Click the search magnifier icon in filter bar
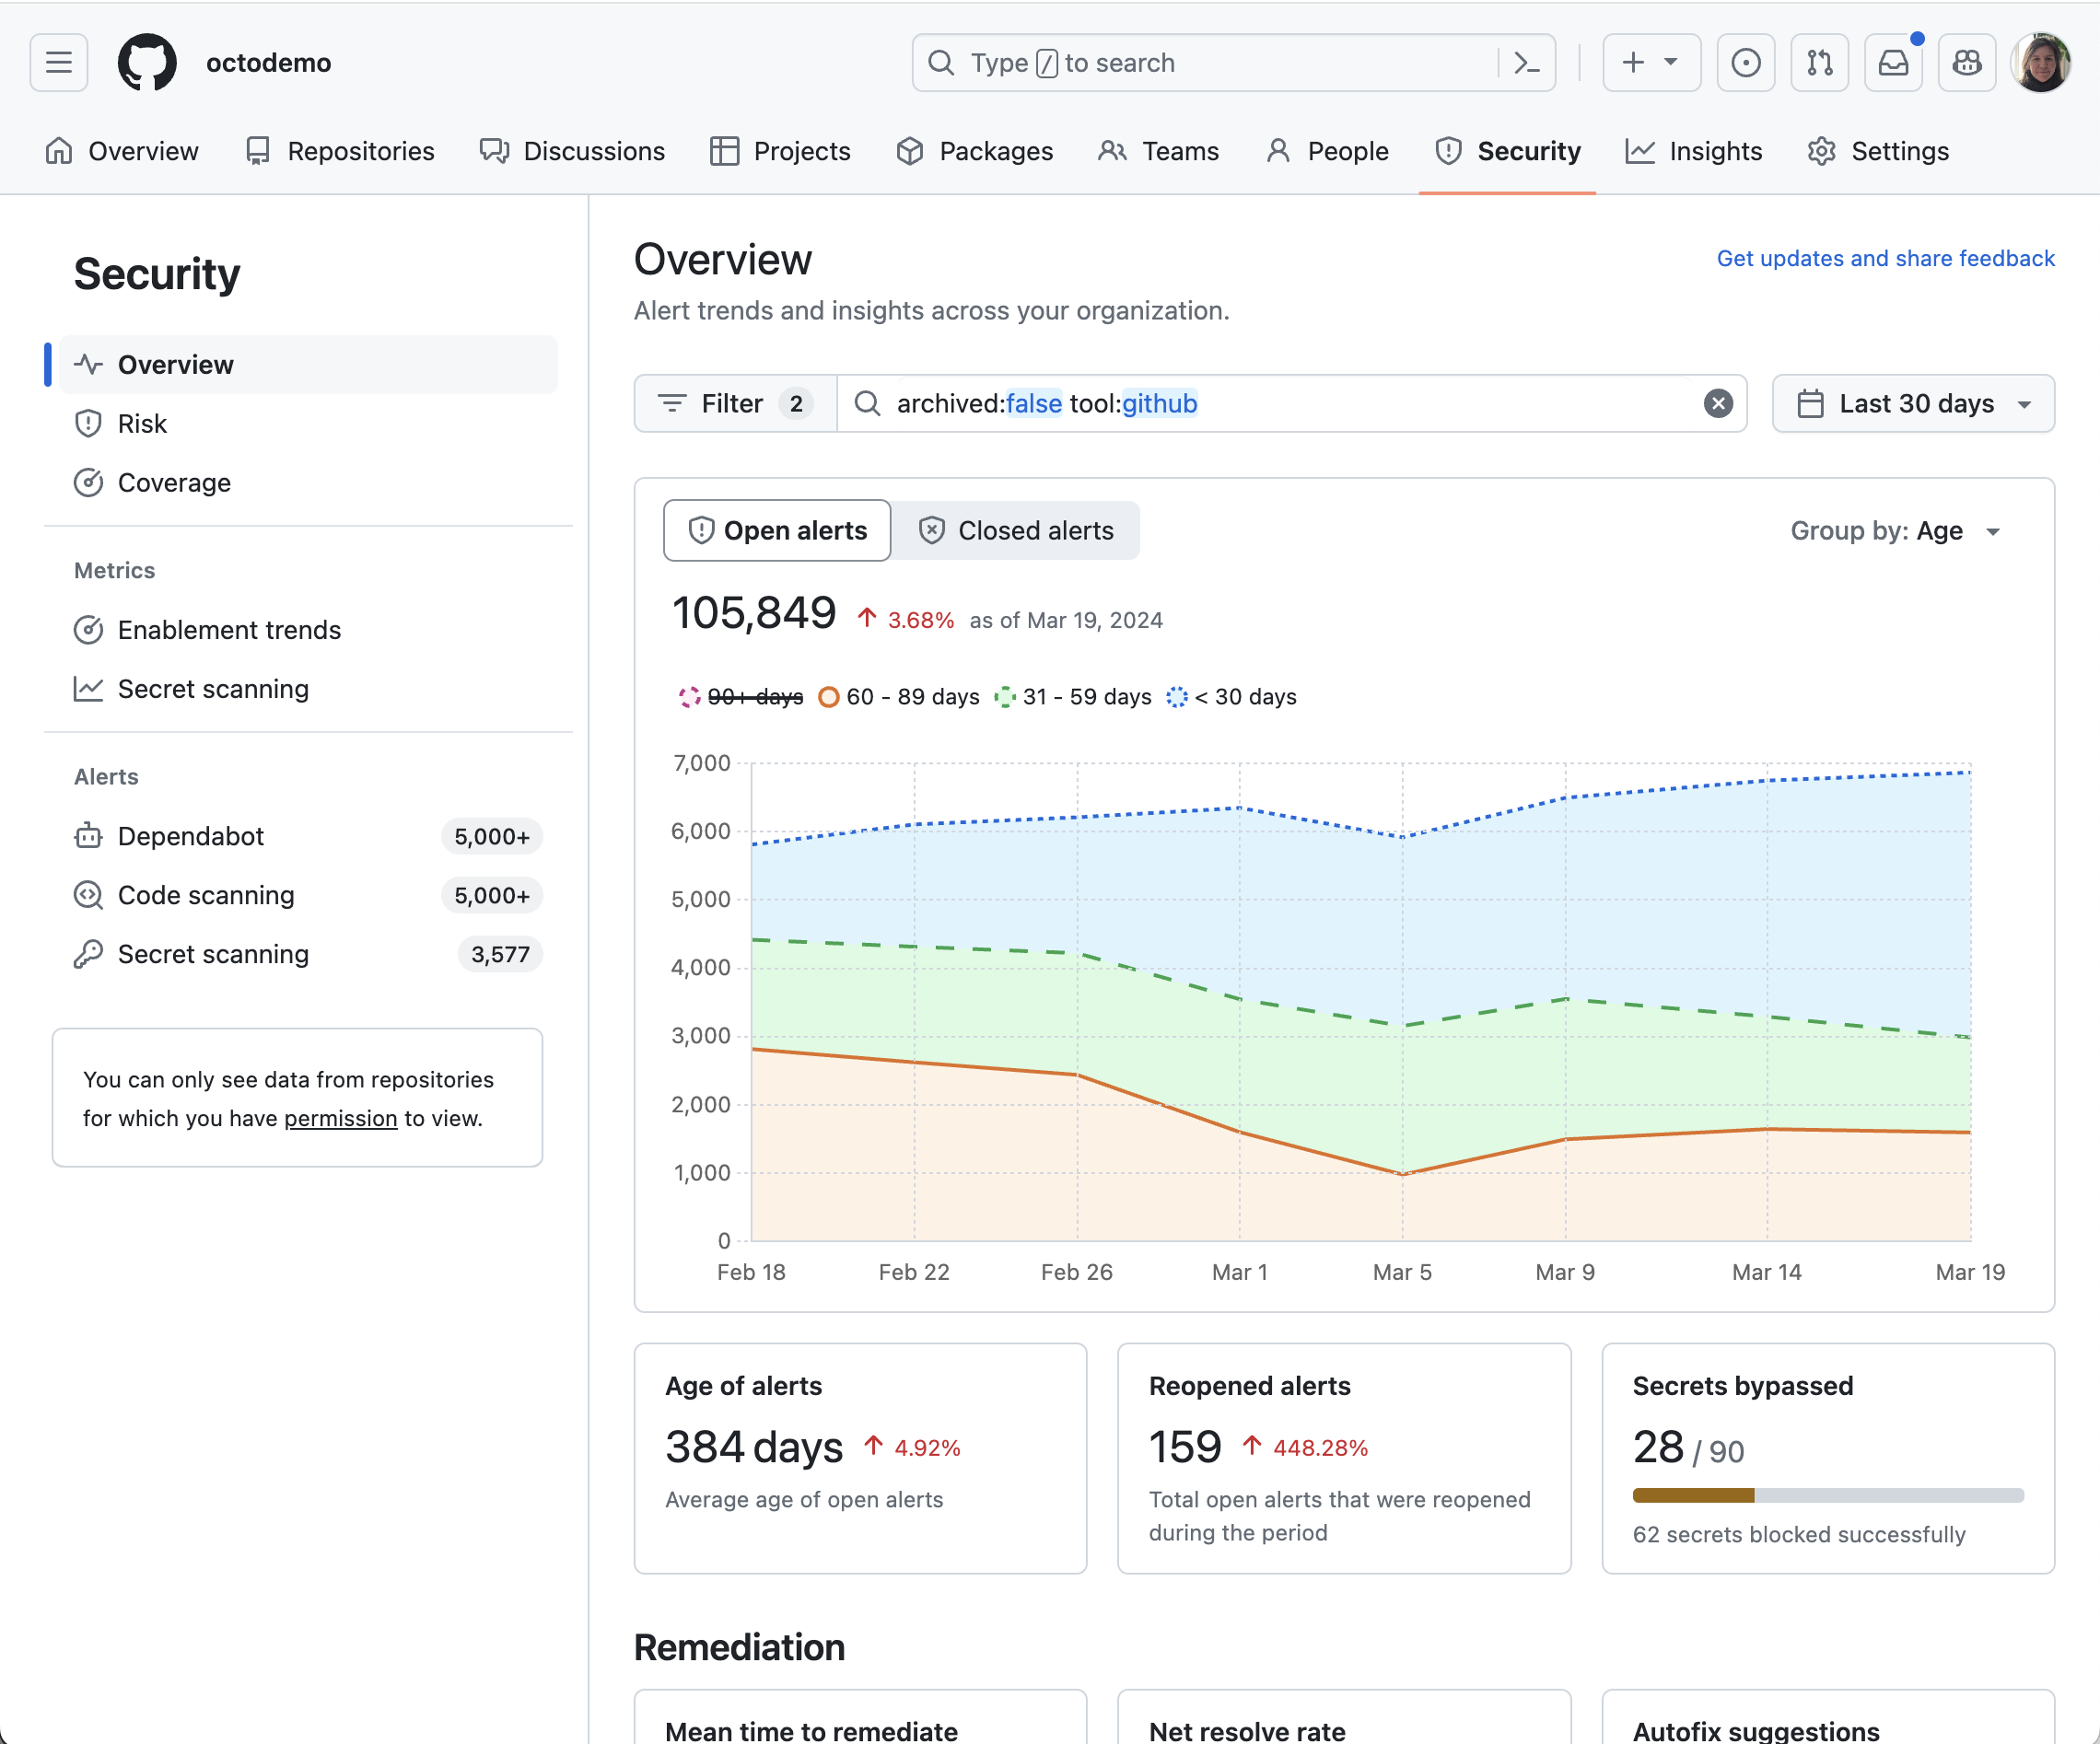Image resolution: width=2100 pixels, height=1744 pixels. coord(867,404)
